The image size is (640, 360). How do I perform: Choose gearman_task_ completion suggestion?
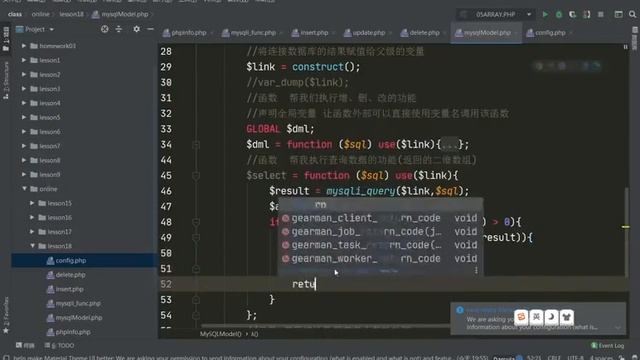380,245
